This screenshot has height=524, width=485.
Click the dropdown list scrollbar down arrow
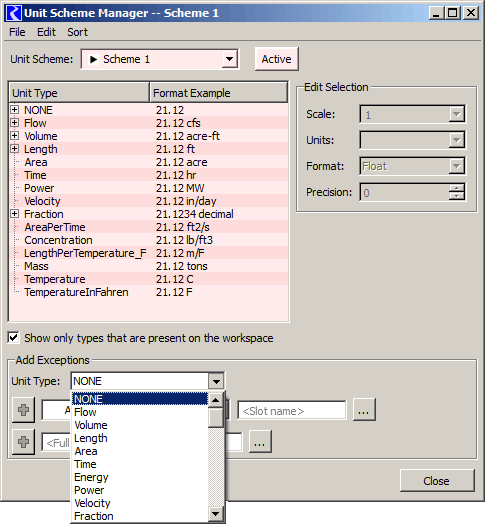(216, 514)
